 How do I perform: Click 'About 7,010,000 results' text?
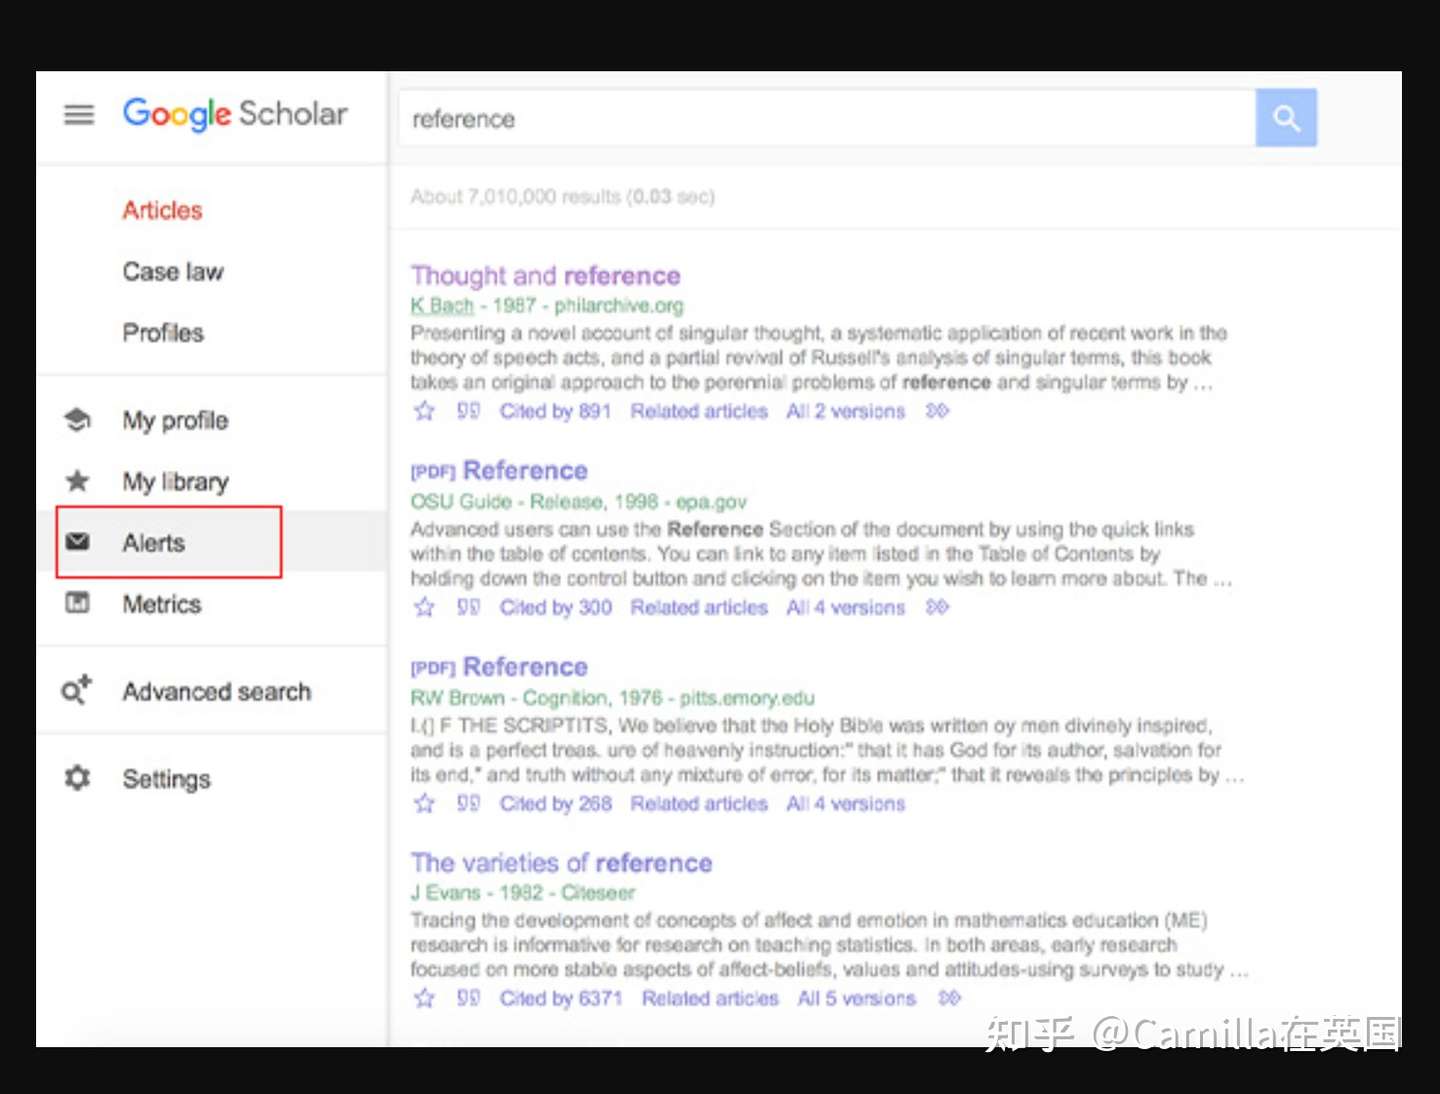(562, 196)
